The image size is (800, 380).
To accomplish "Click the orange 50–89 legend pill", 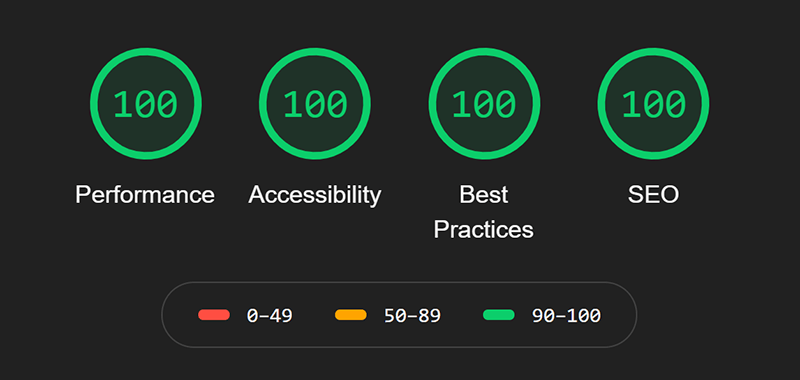I will click(351, 315).
